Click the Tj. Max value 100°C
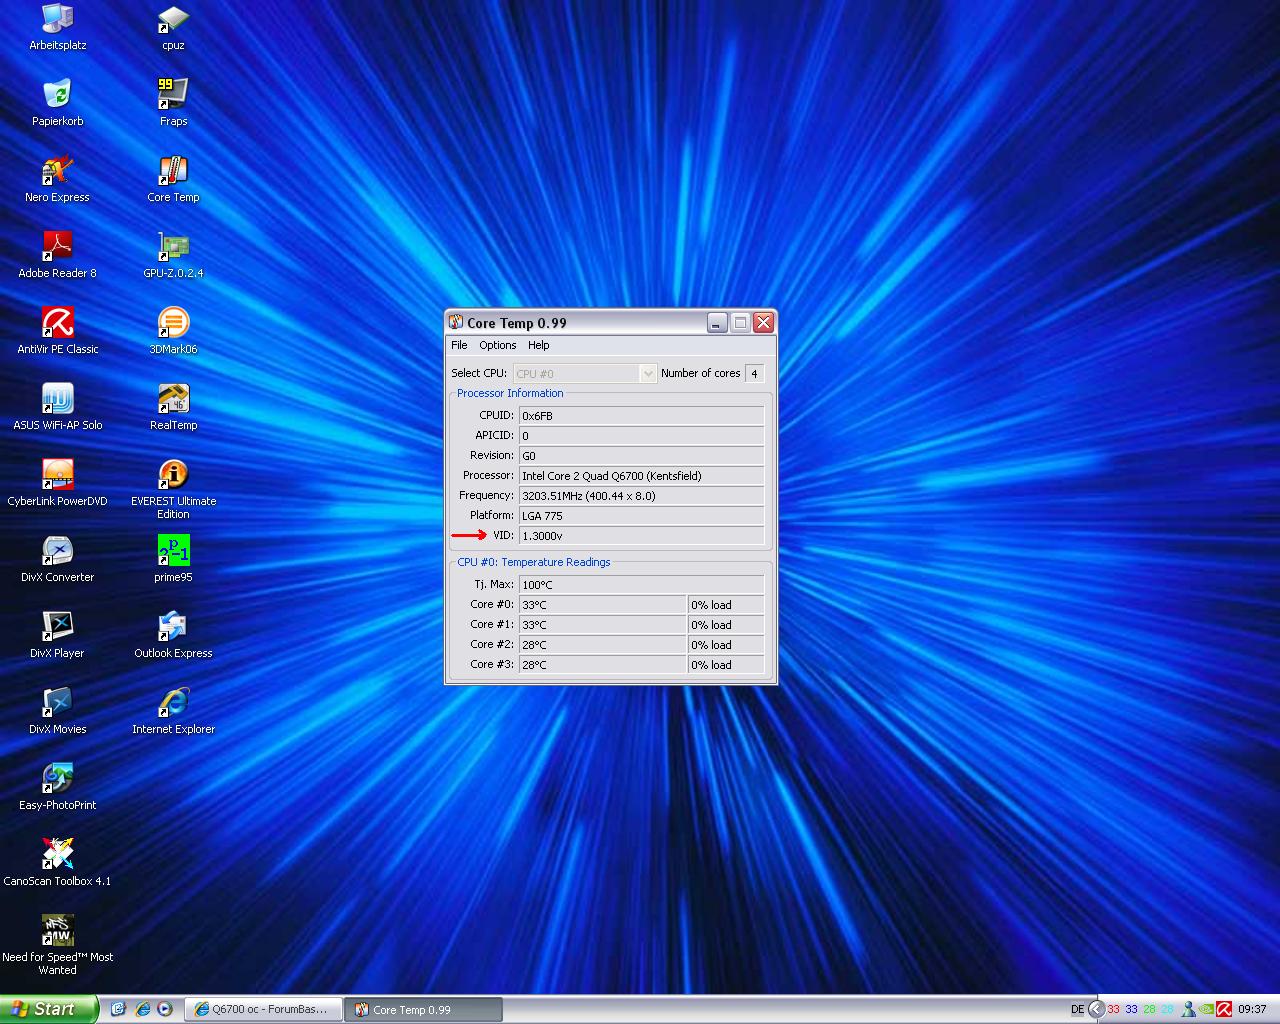 coord(642,585)
